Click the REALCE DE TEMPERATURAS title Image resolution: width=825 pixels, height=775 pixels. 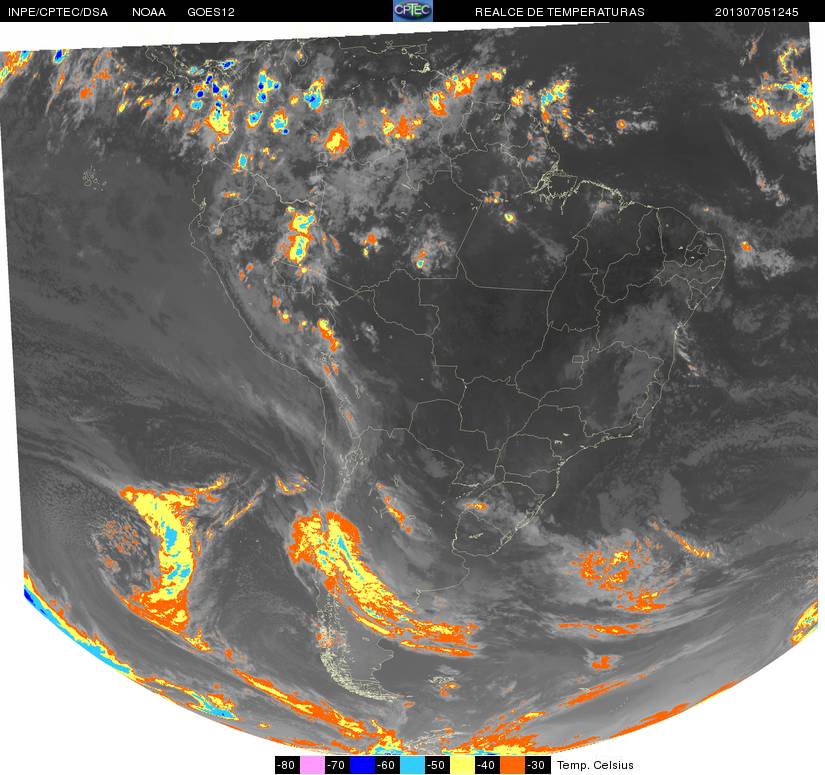pos(560,12)
